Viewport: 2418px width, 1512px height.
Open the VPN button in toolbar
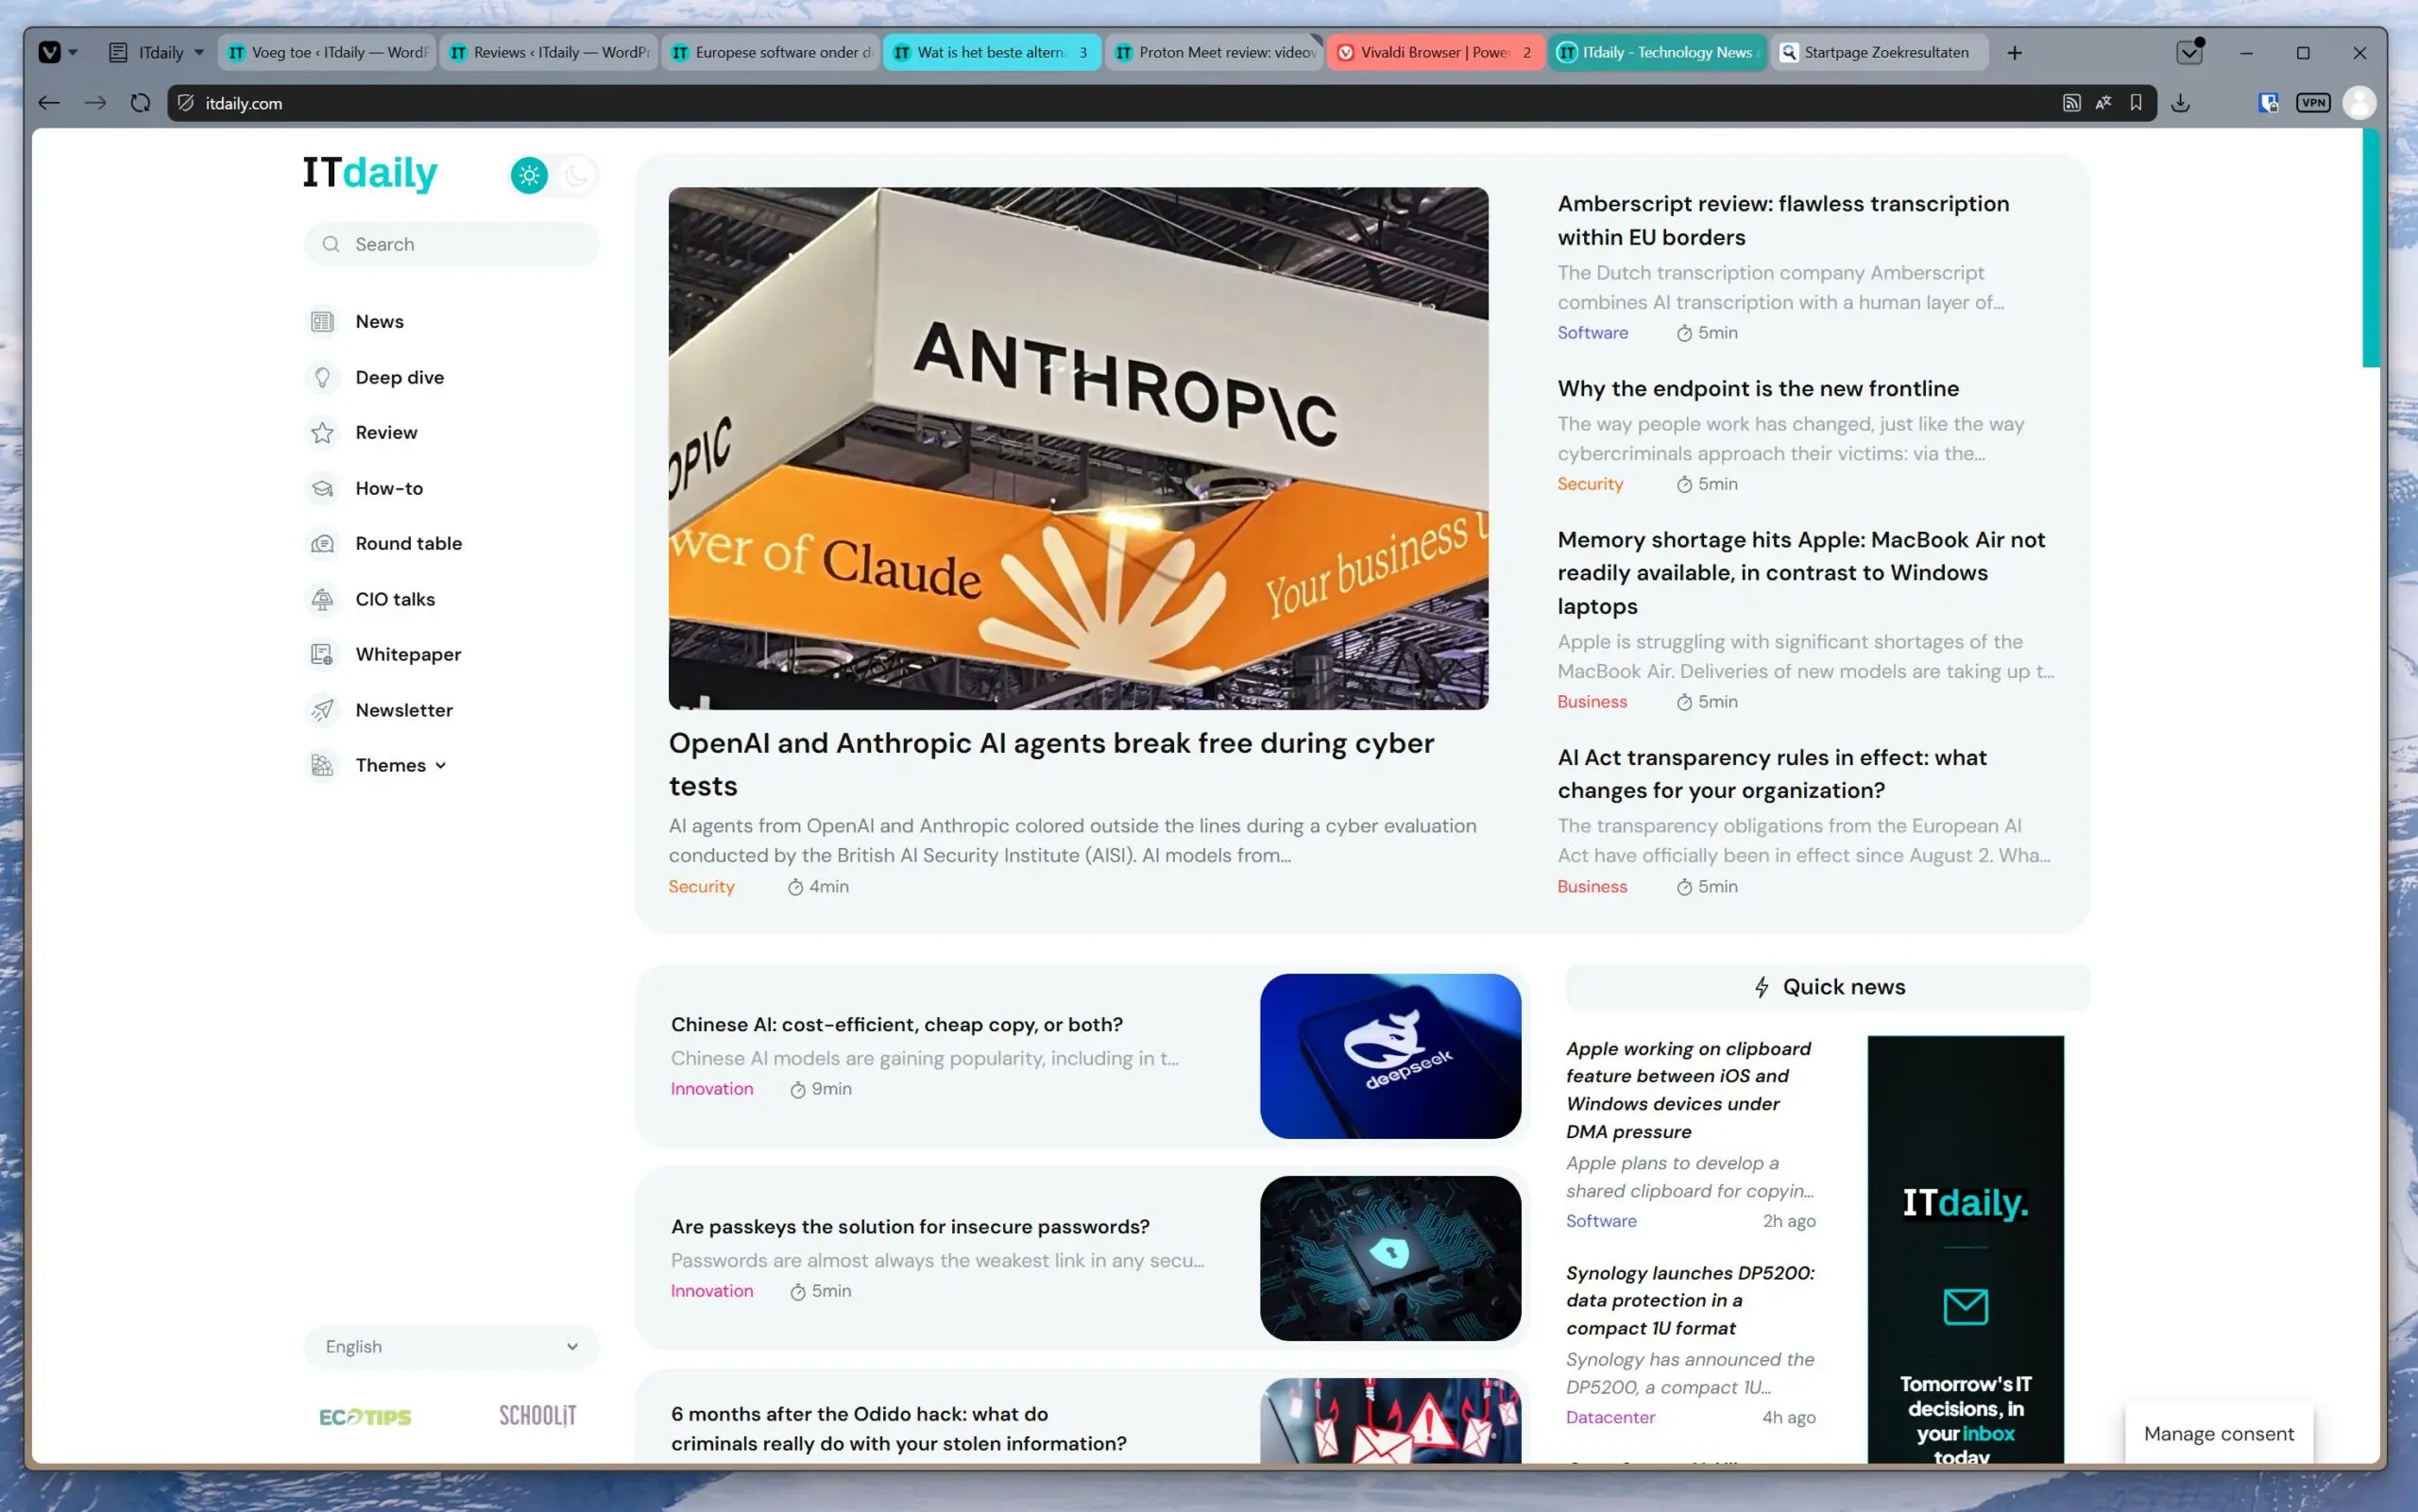[x=2313, y=103]
